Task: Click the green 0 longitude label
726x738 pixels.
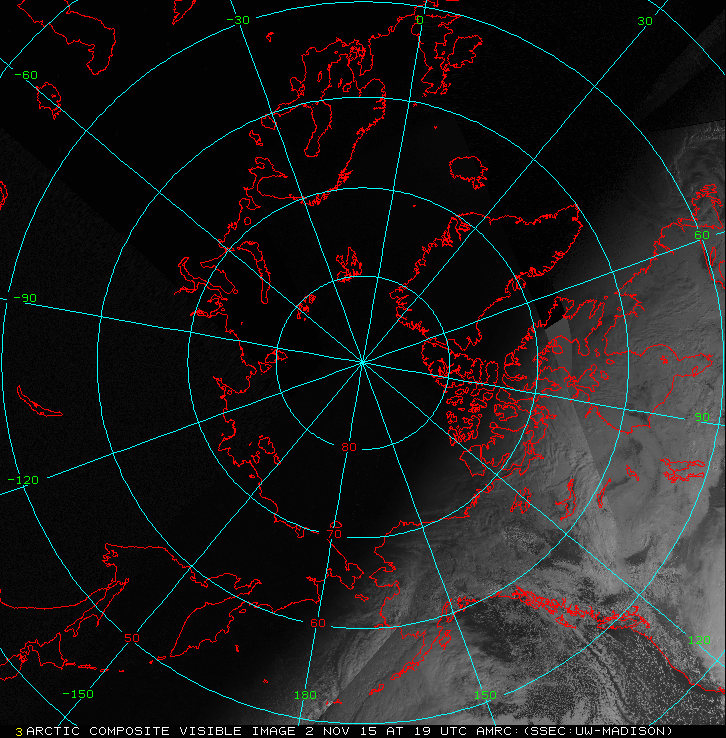Action: [x=420, y=20]
